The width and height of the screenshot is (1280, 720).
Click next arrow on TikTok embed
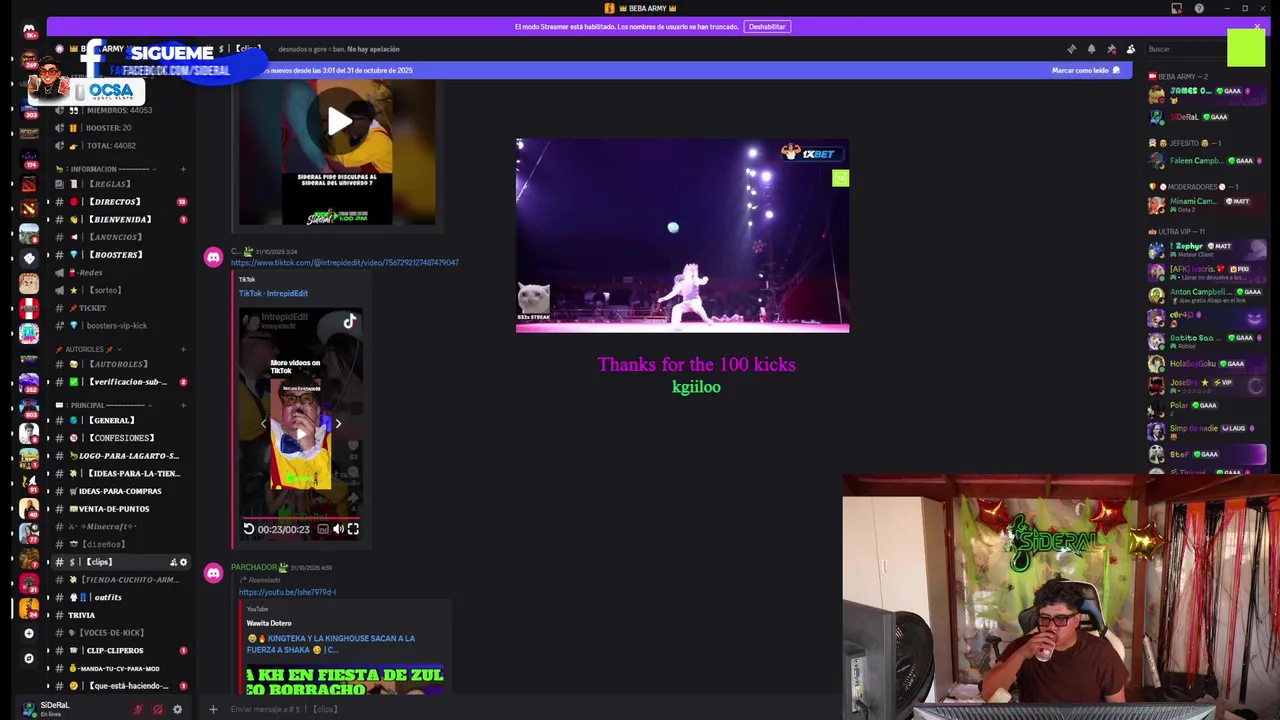pos(338,424)
